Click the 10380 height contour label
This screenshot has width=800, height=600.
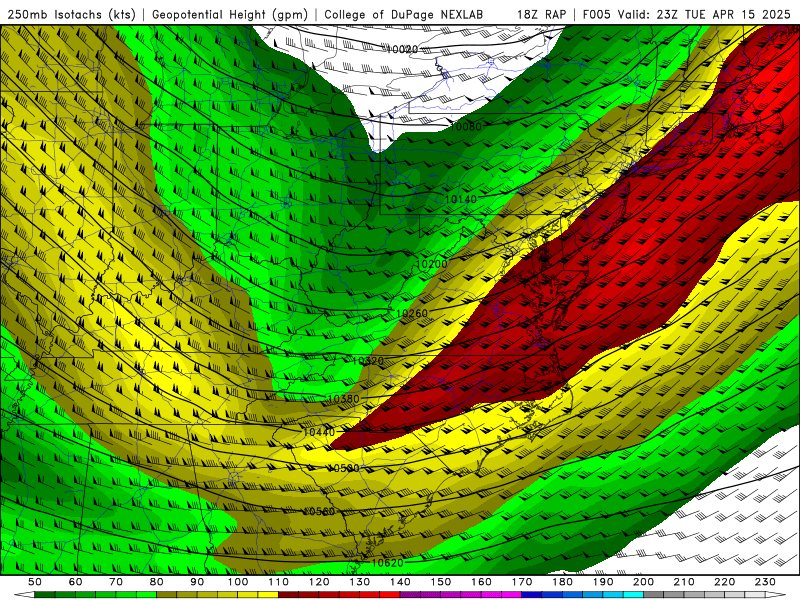pos(343,398)
